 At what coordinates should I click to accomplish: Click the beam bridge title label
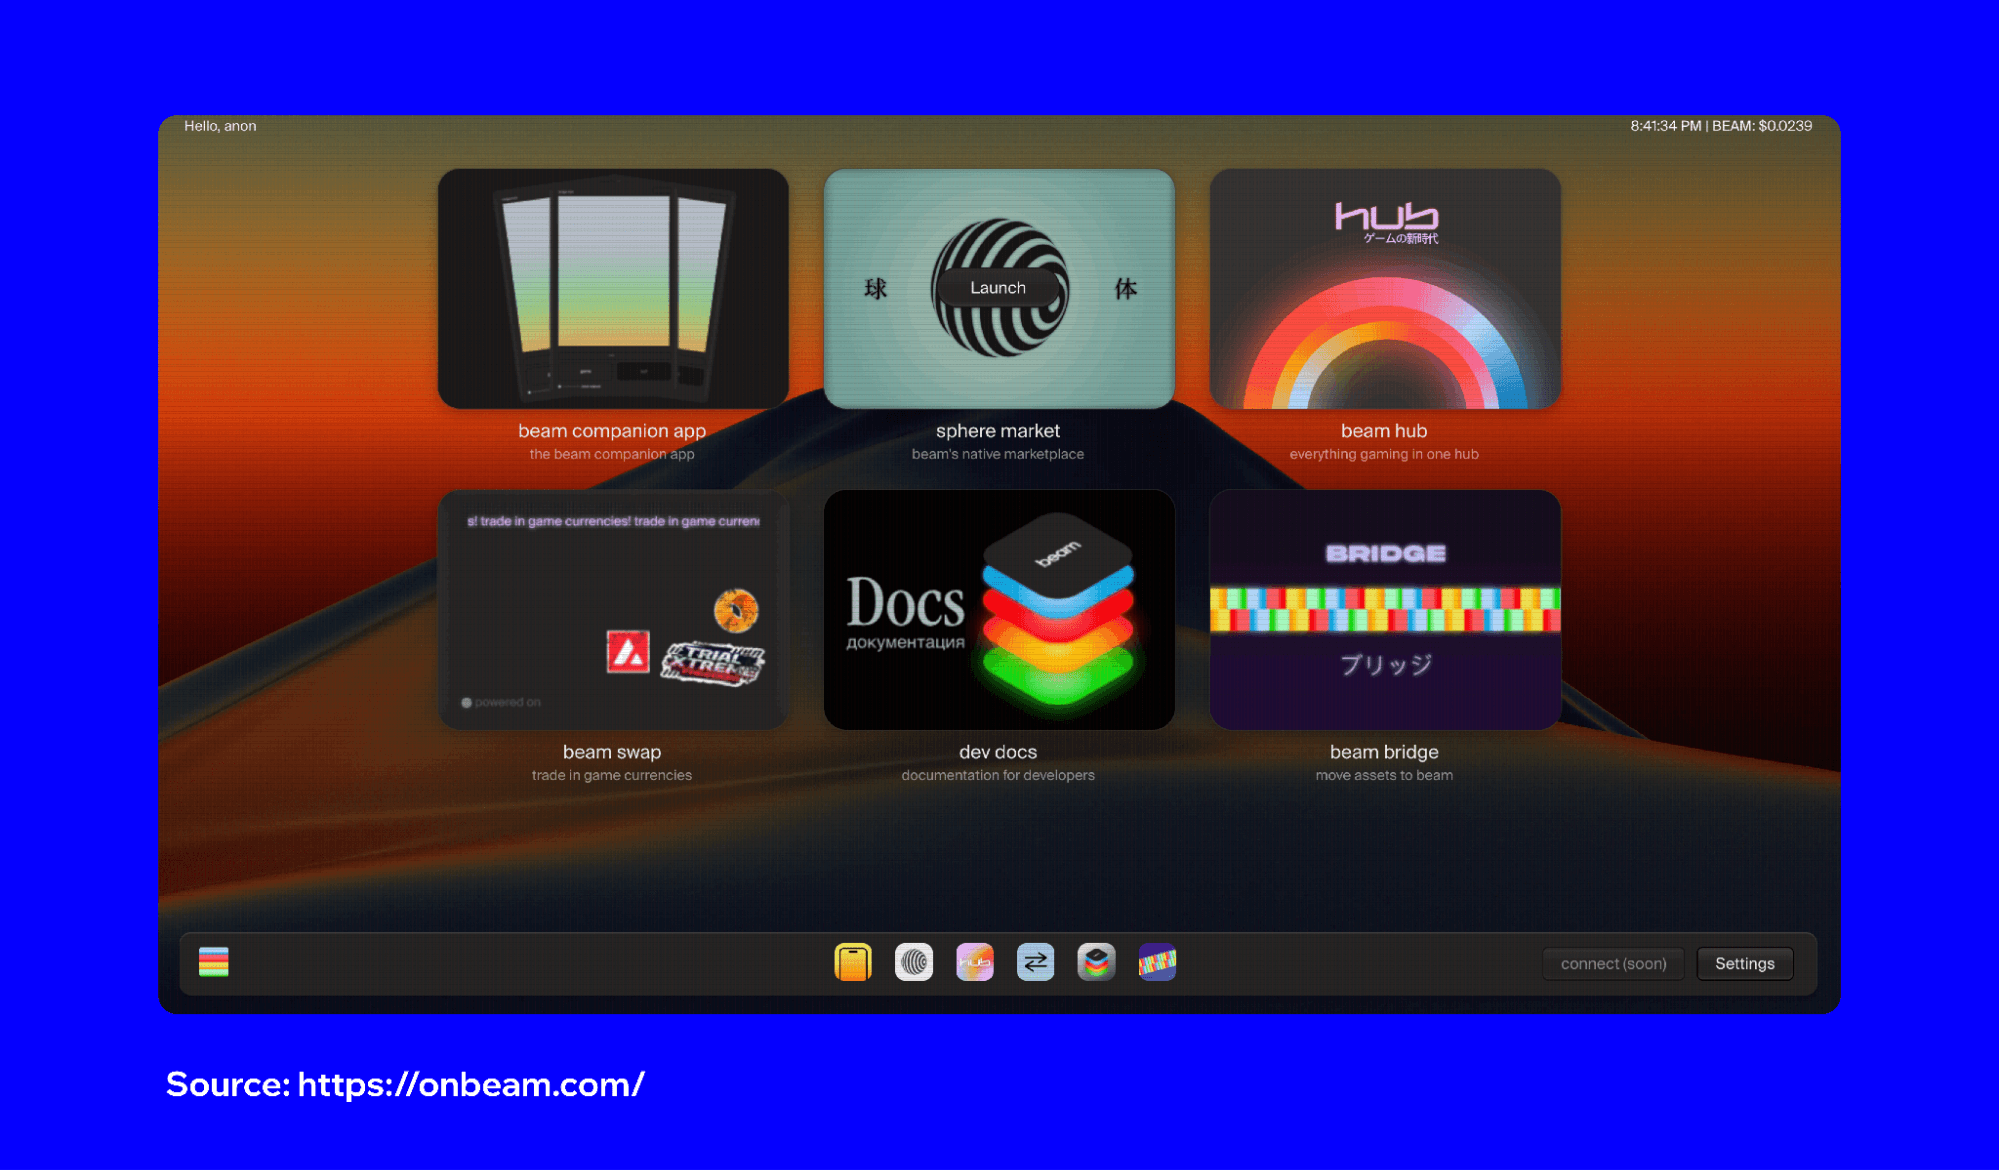pos(1384,752)
